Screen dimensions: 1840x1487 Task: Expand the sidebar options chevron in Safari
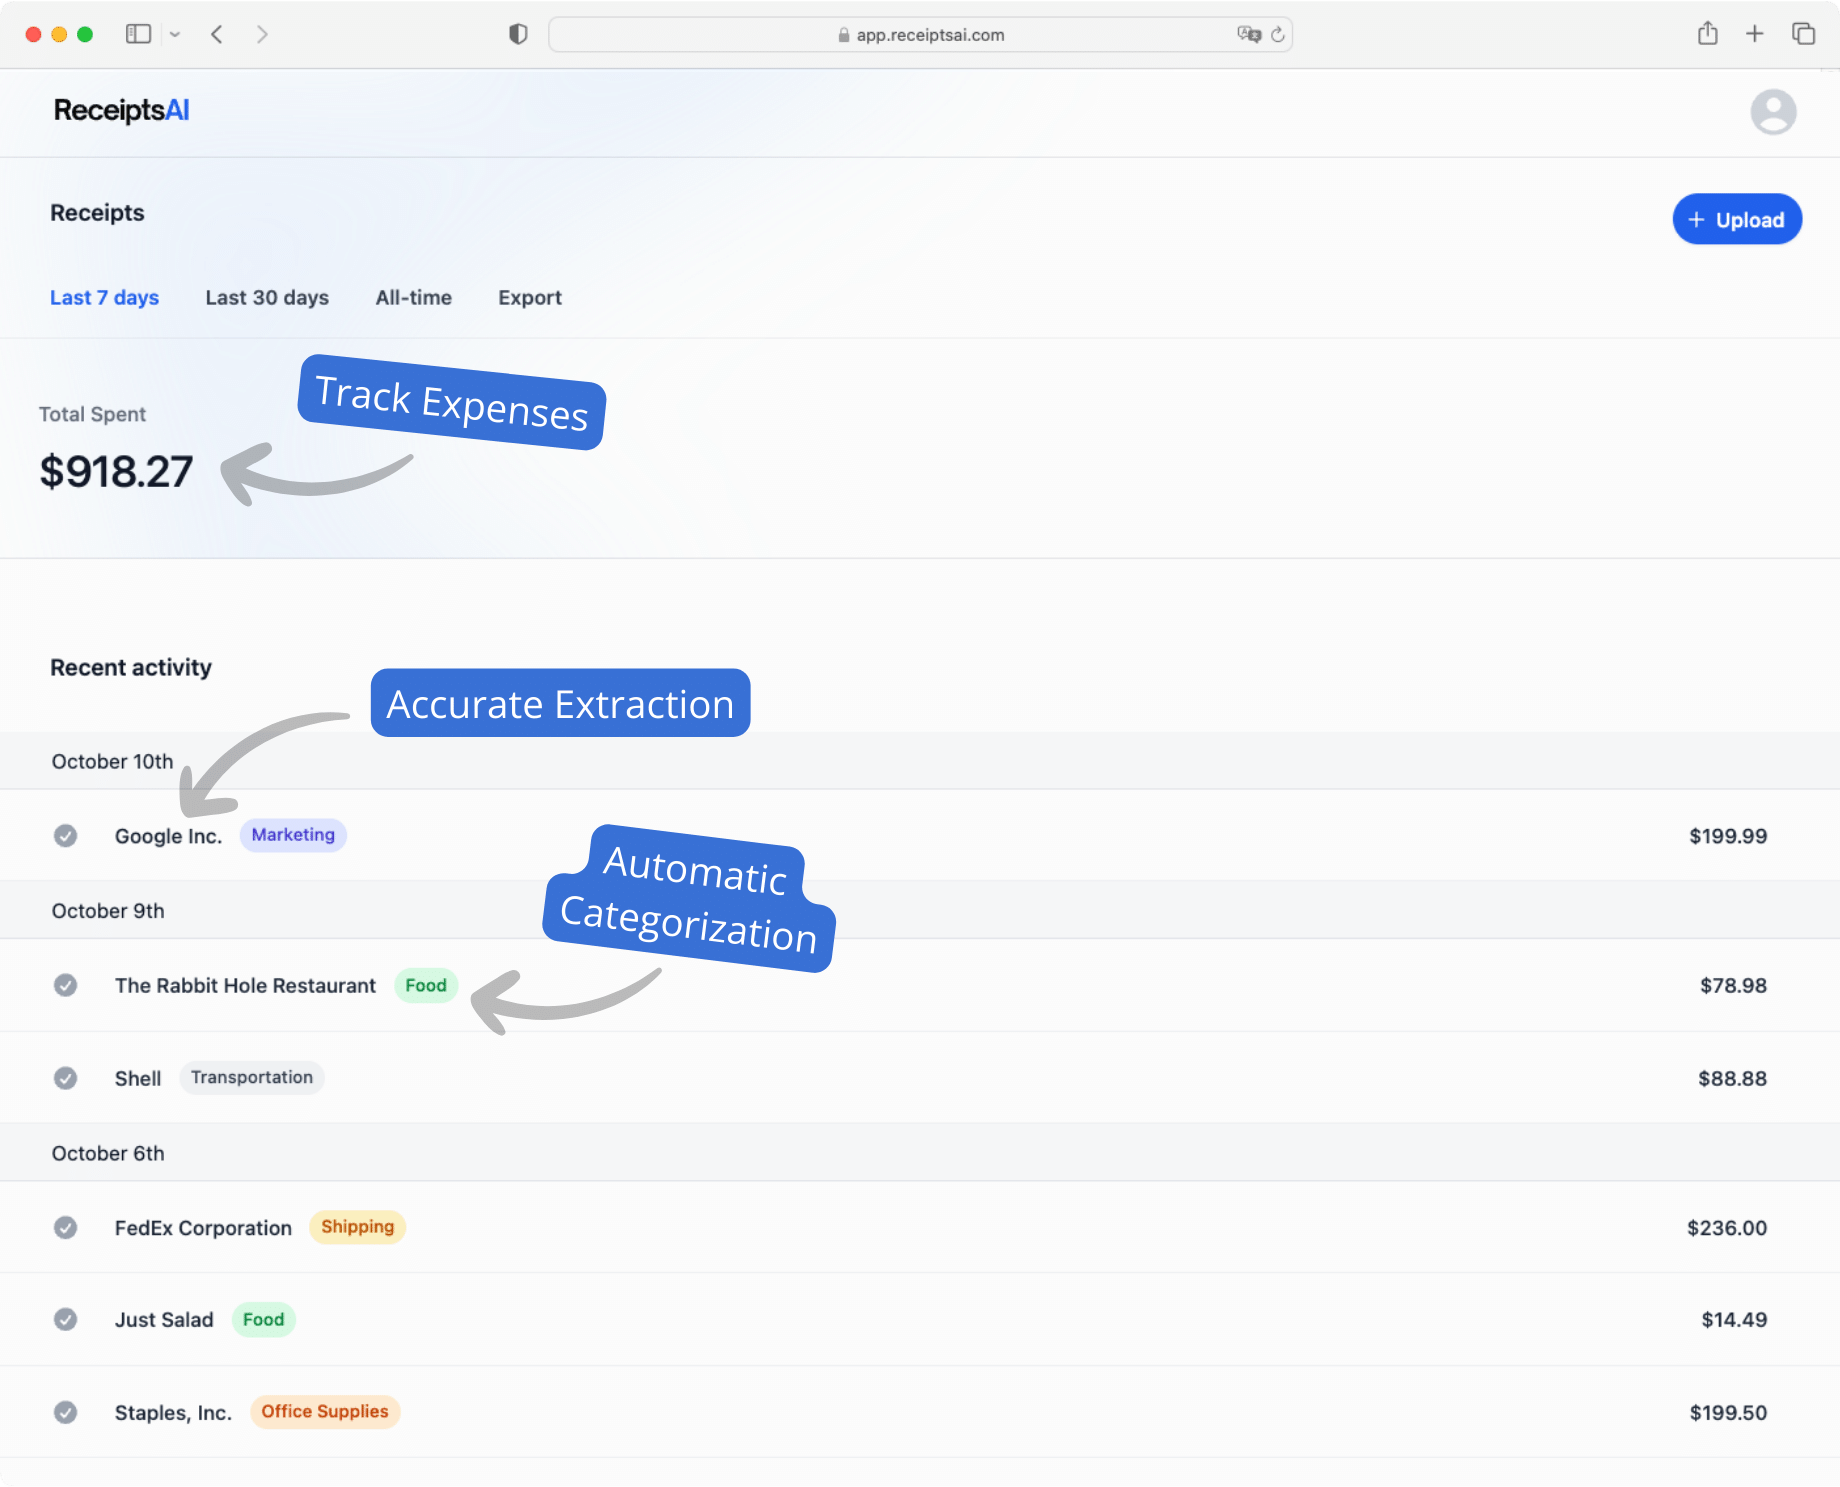point(175,33)
